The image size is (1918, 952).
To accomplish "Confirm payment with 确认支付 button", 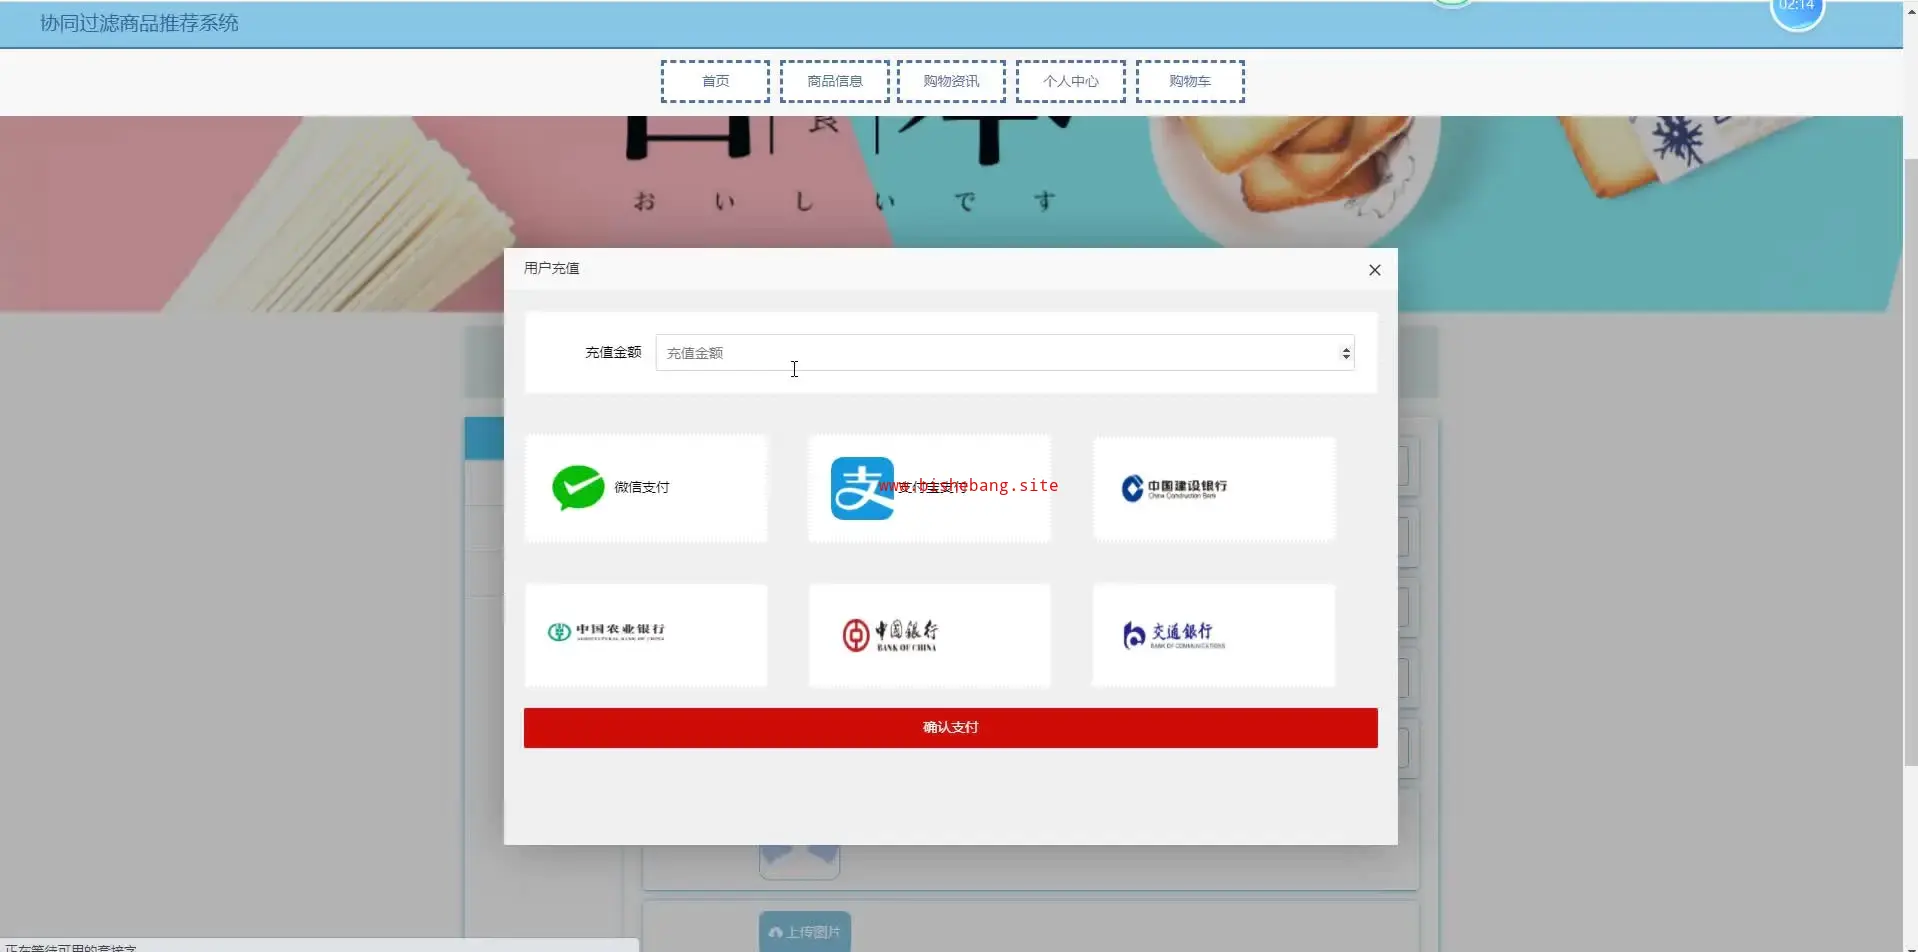I will click(x=951, y=728).
